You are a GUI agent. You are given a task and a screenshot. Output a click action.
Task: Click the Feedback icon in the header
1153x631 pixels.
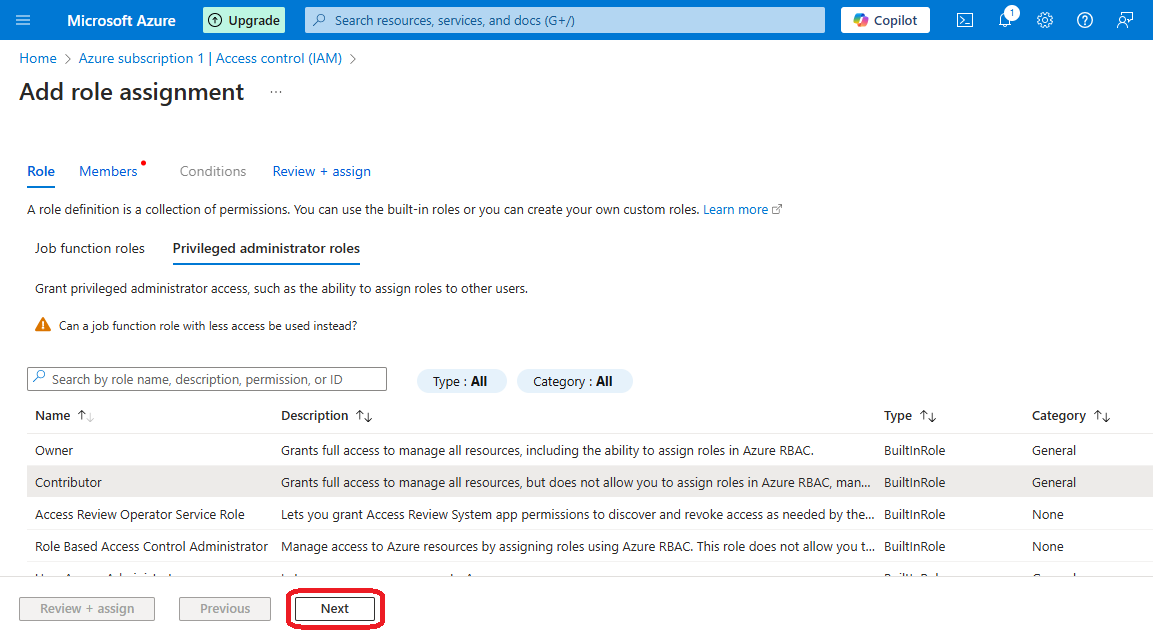click(x=1125, y=20)
